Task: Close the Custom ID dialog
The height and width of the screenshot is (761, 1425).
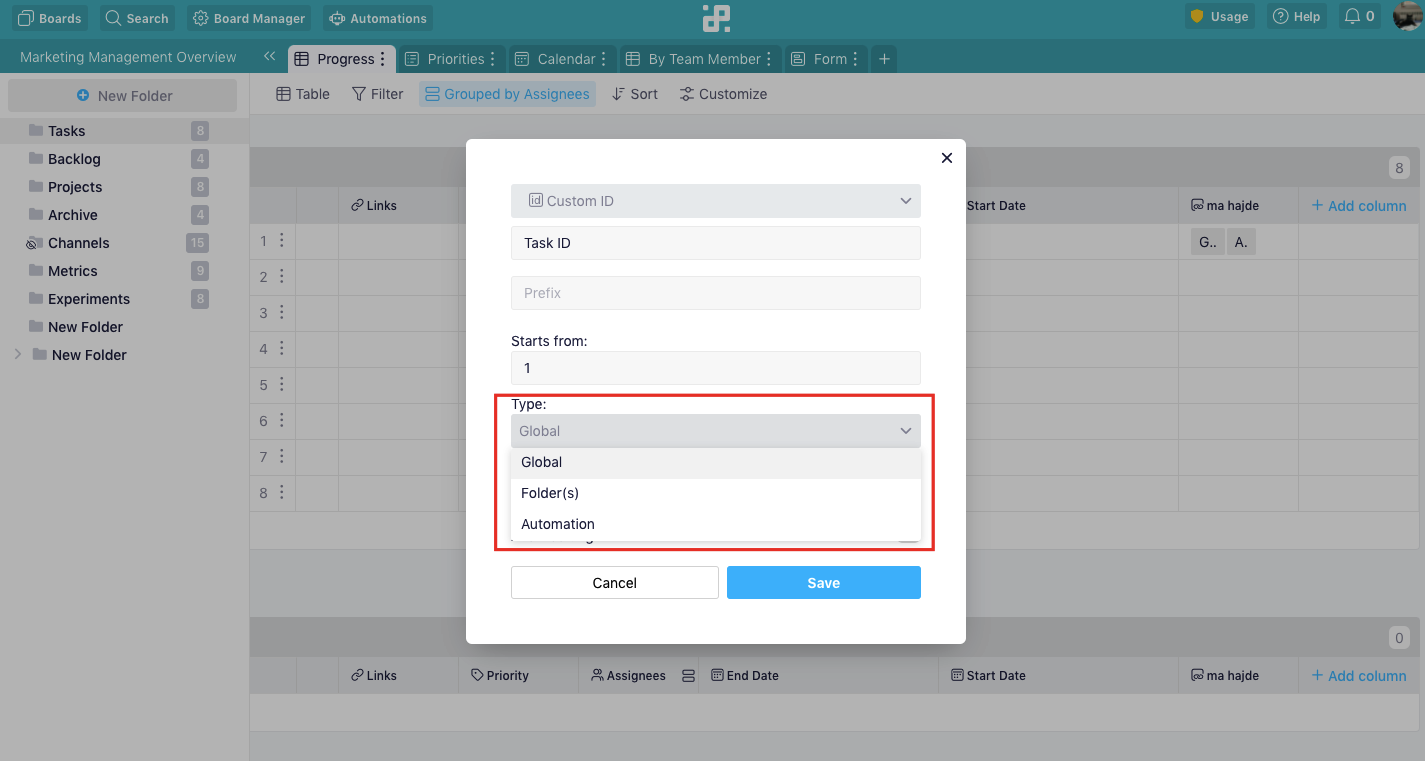Action: tap(947, 158)
